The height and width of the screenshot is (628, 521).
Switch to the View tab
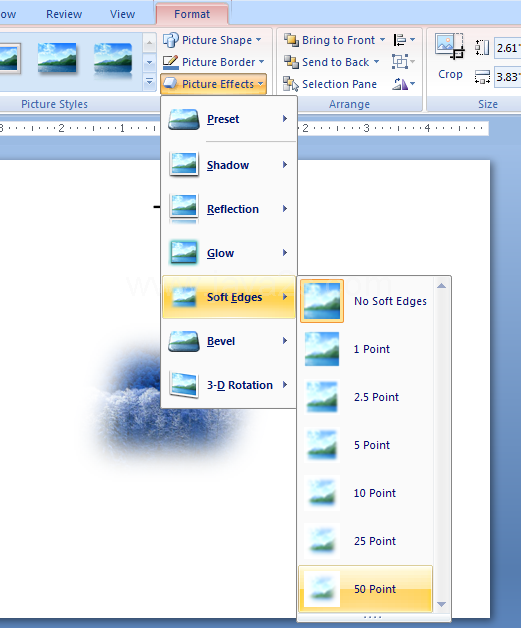tap(122, 14)
